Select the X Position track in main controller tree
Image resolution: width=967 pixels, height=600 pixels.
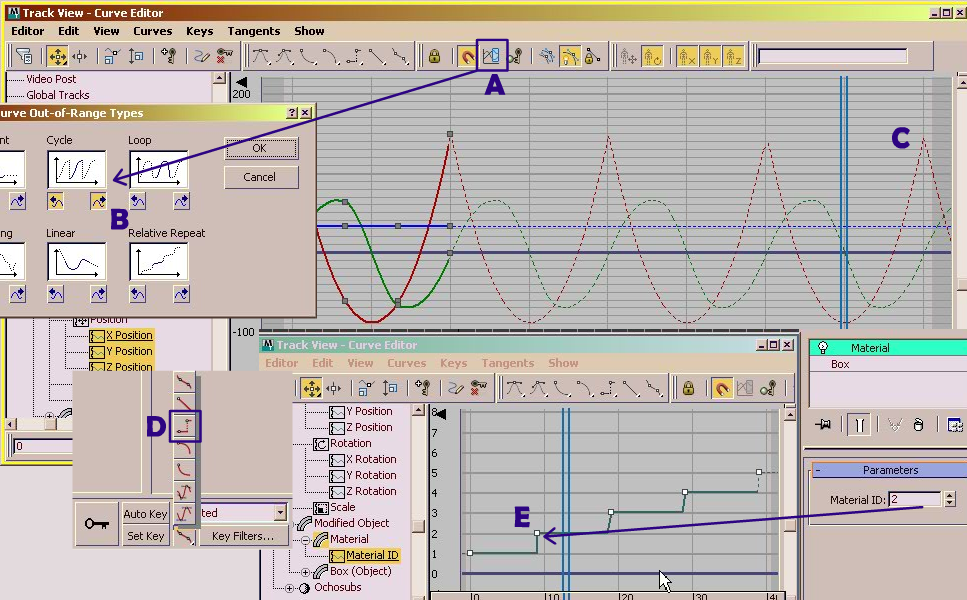coord(129,335)
